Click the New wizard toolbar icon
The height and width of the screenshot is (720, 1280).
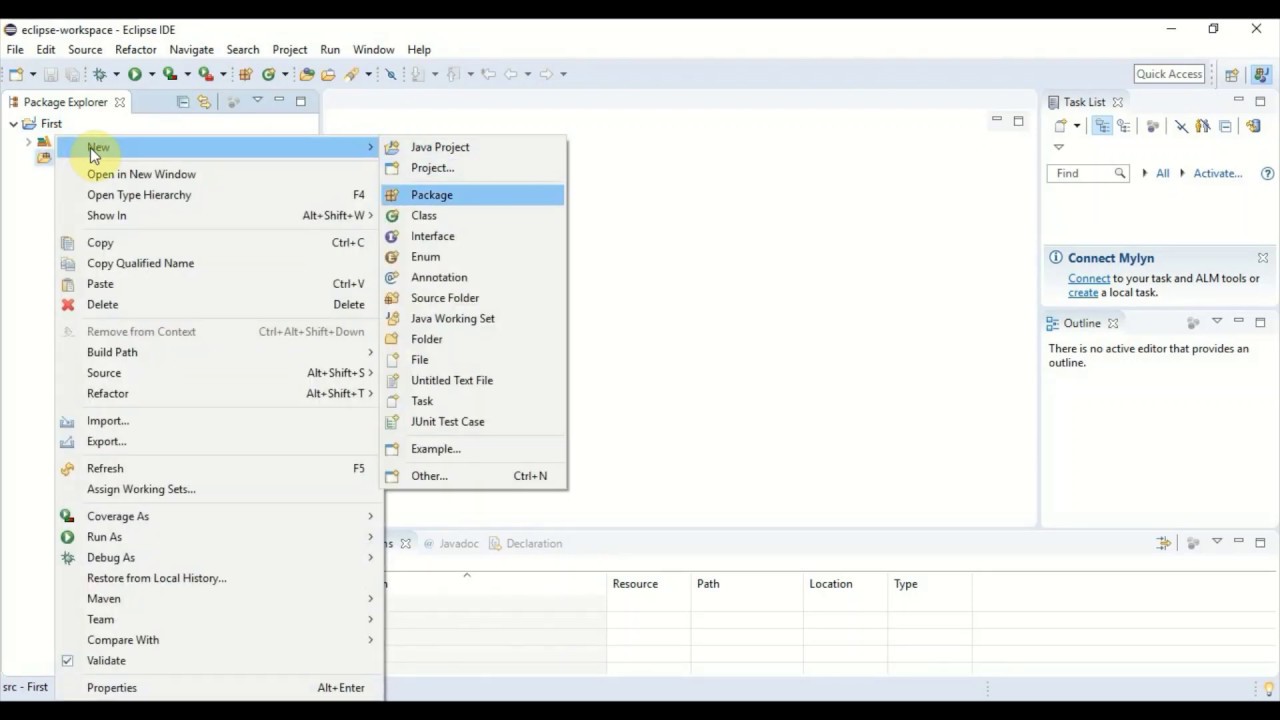(x=16, y=74)
